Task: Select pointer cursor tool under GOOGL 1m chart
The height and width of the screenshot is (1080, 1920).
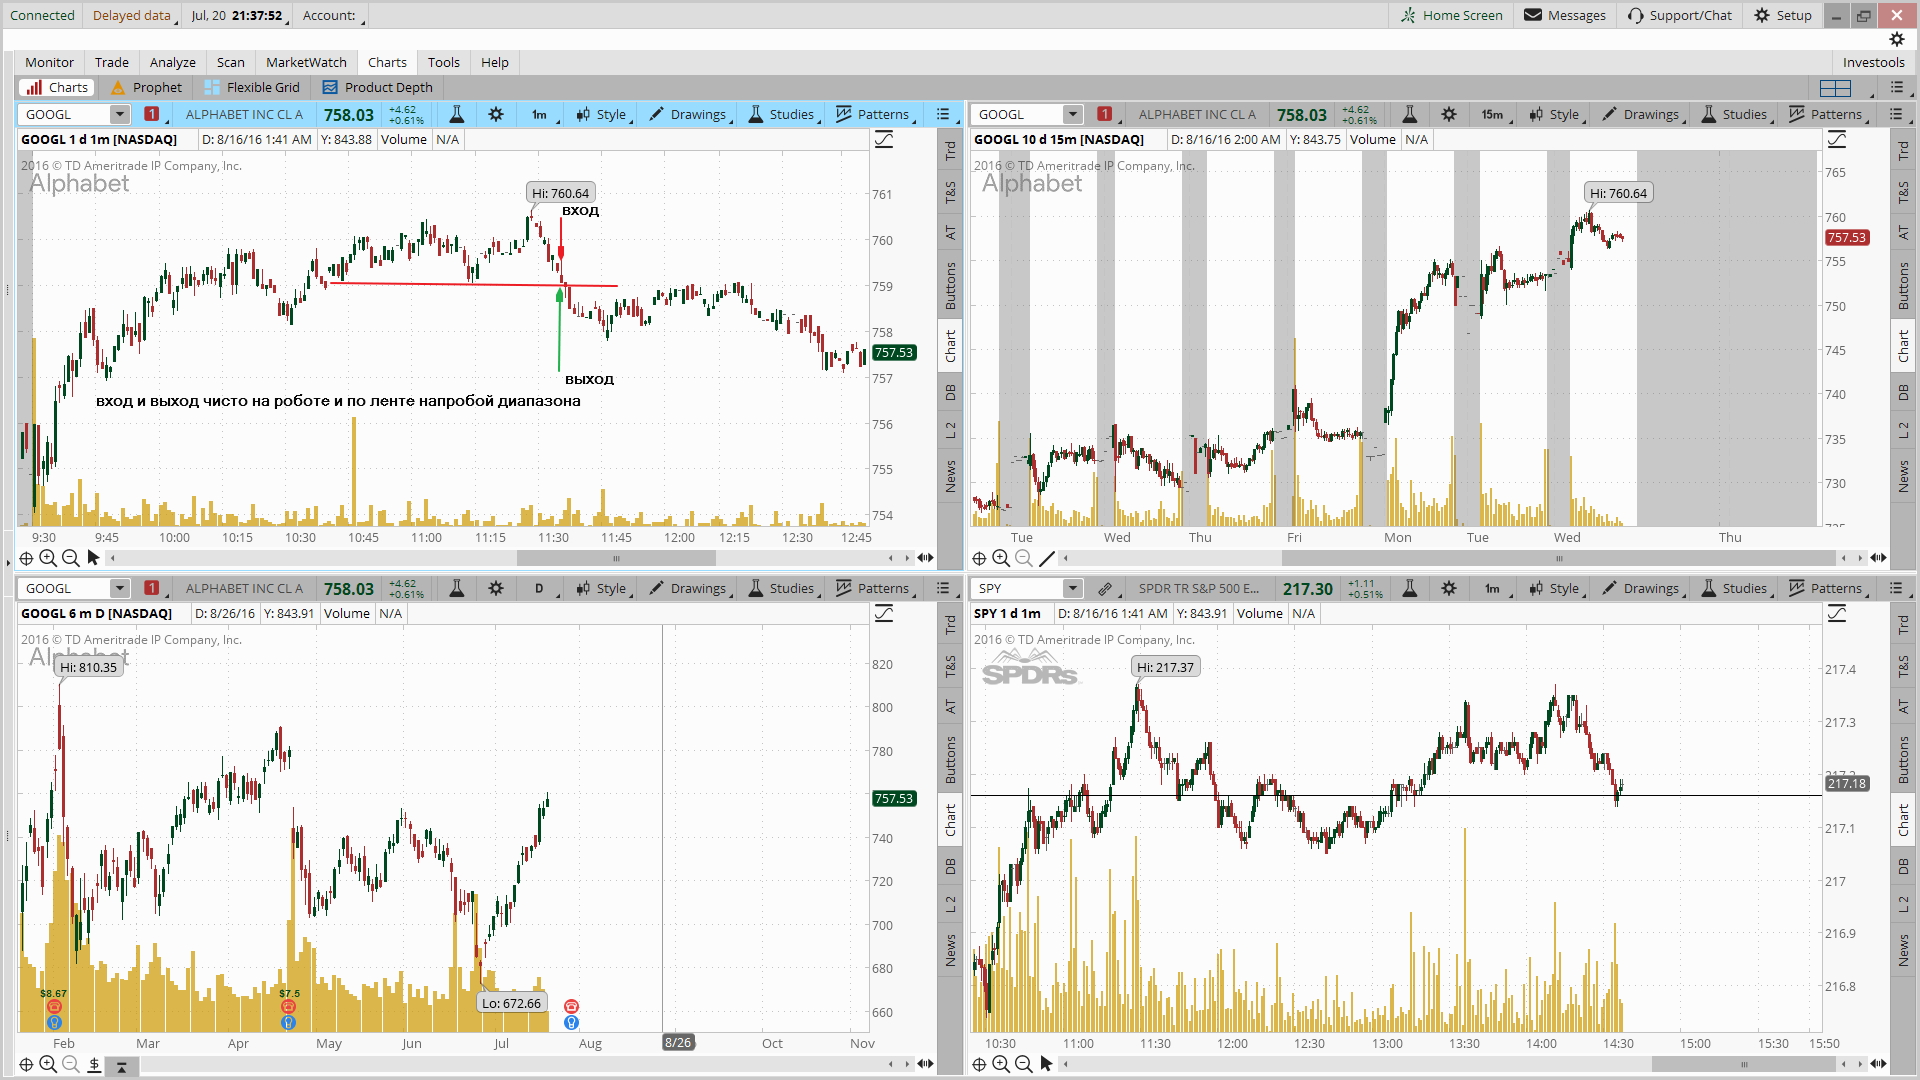Action: point(94,558)
